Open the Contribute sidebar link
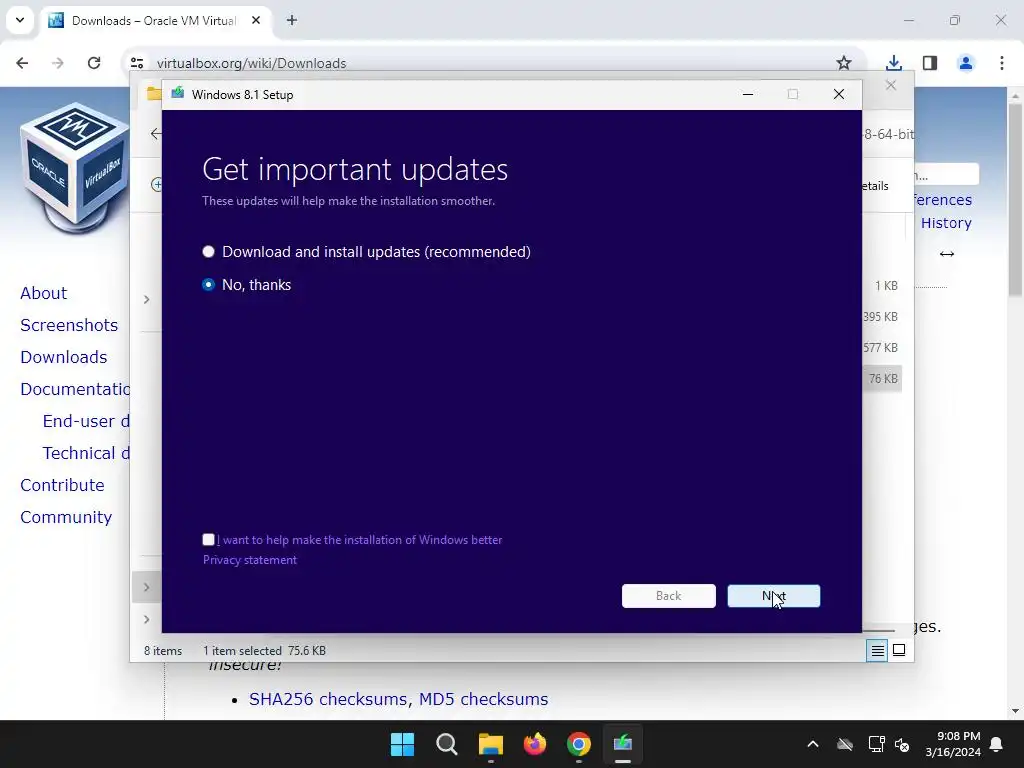Image resolution: width=1024 pixels, height=768 pixels. coord(62,485)
